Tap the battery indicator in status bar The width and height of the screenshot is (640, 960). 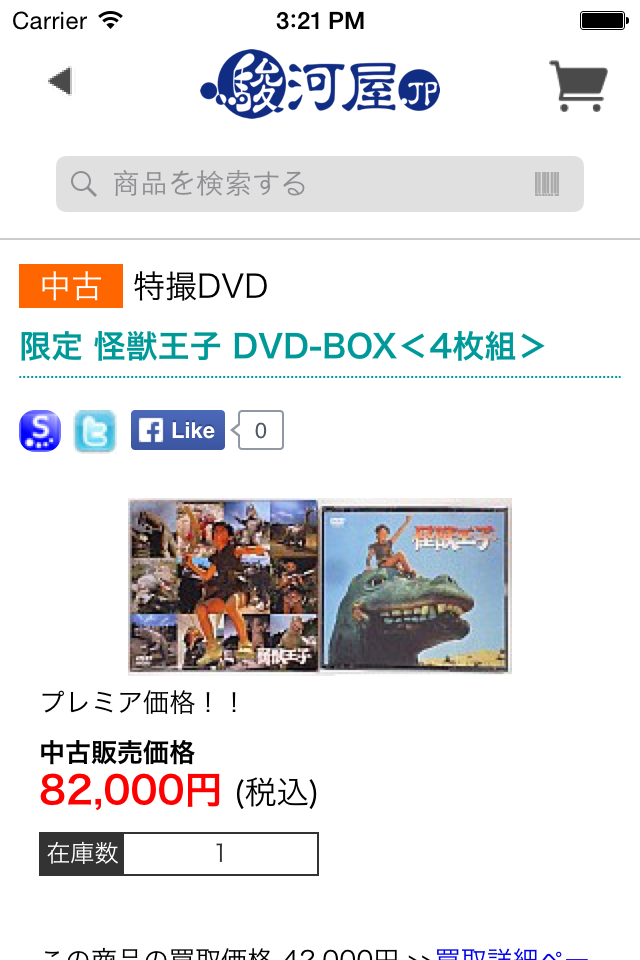coord(604,21)
